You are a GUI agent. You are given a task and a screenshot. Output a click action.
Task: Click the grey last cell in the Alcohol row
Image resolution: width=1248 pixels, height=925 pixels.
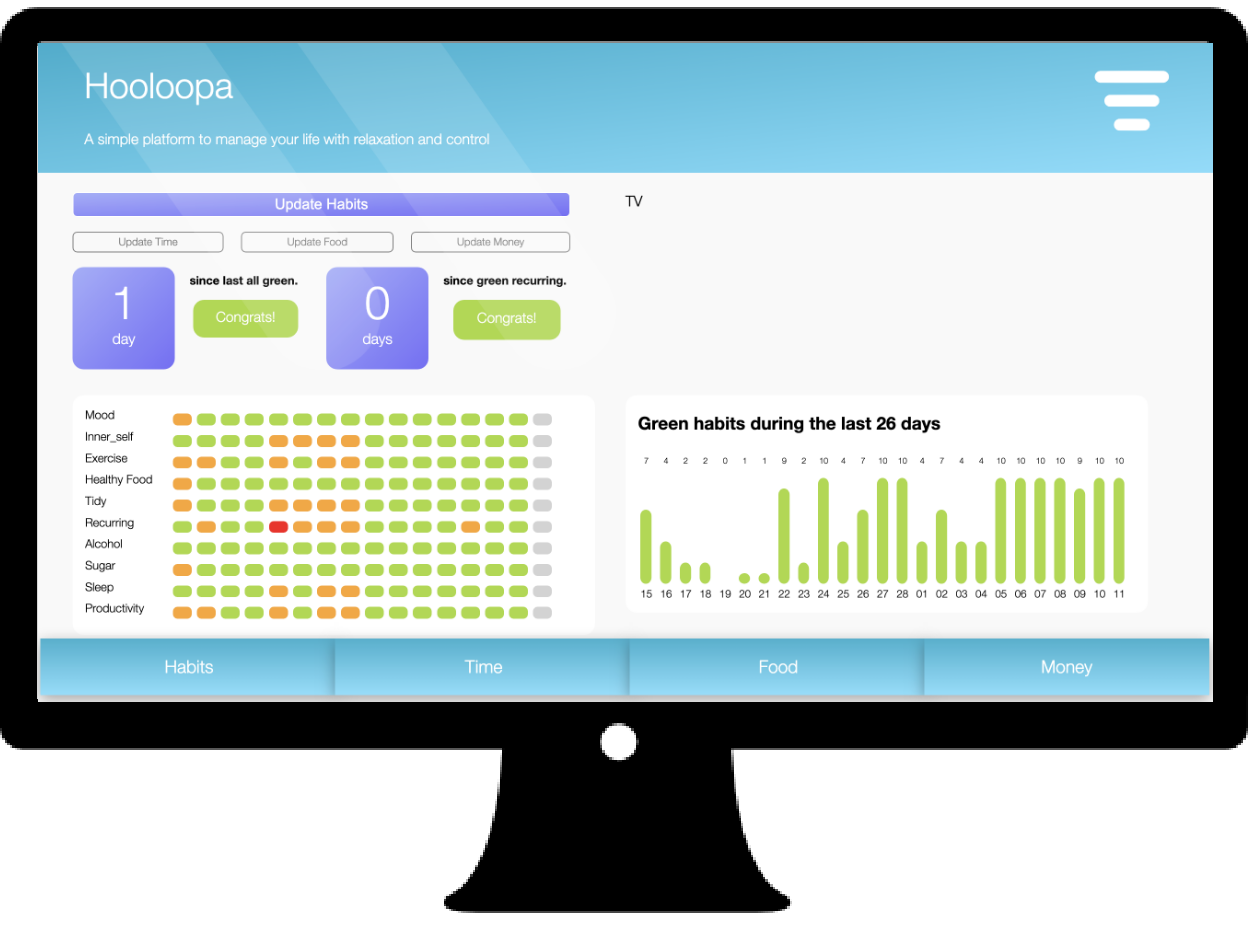542,548
